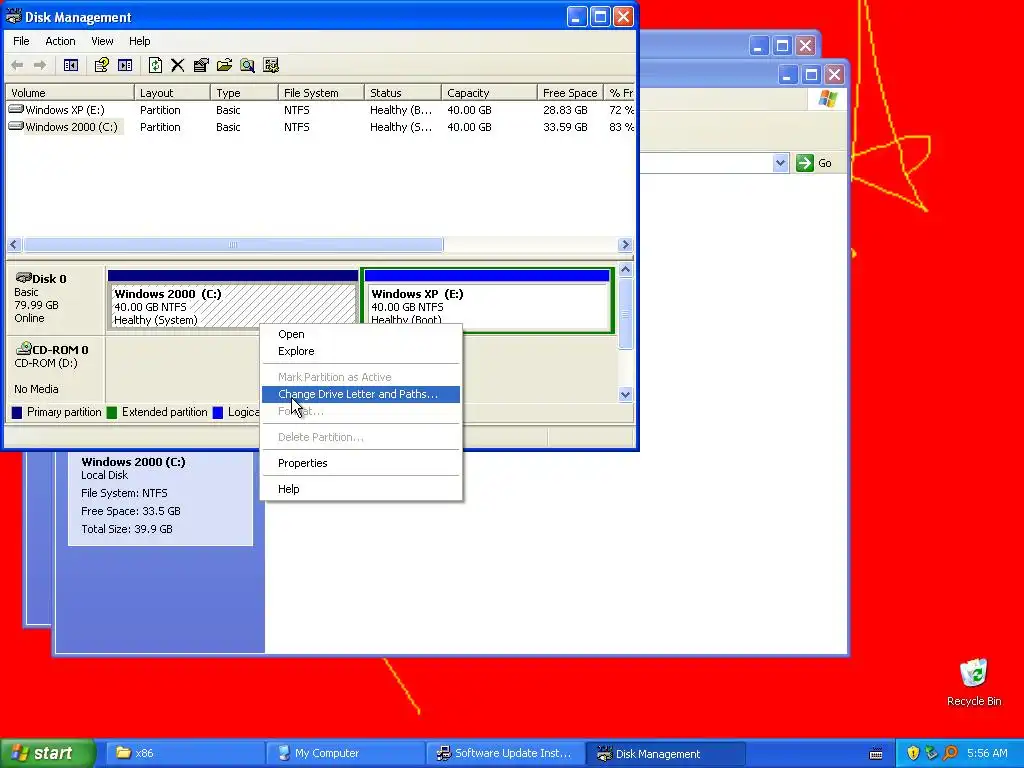Choose Help from the context menu
1024x768 pixels.
360,489
